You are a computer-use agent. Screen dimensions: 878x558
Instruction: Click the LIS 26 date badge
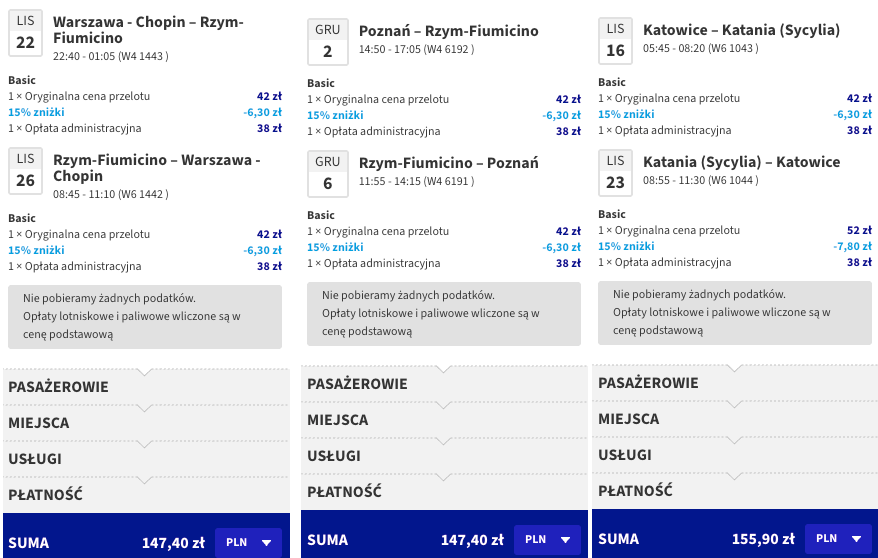pyautogui.click(x=25, y=171)
